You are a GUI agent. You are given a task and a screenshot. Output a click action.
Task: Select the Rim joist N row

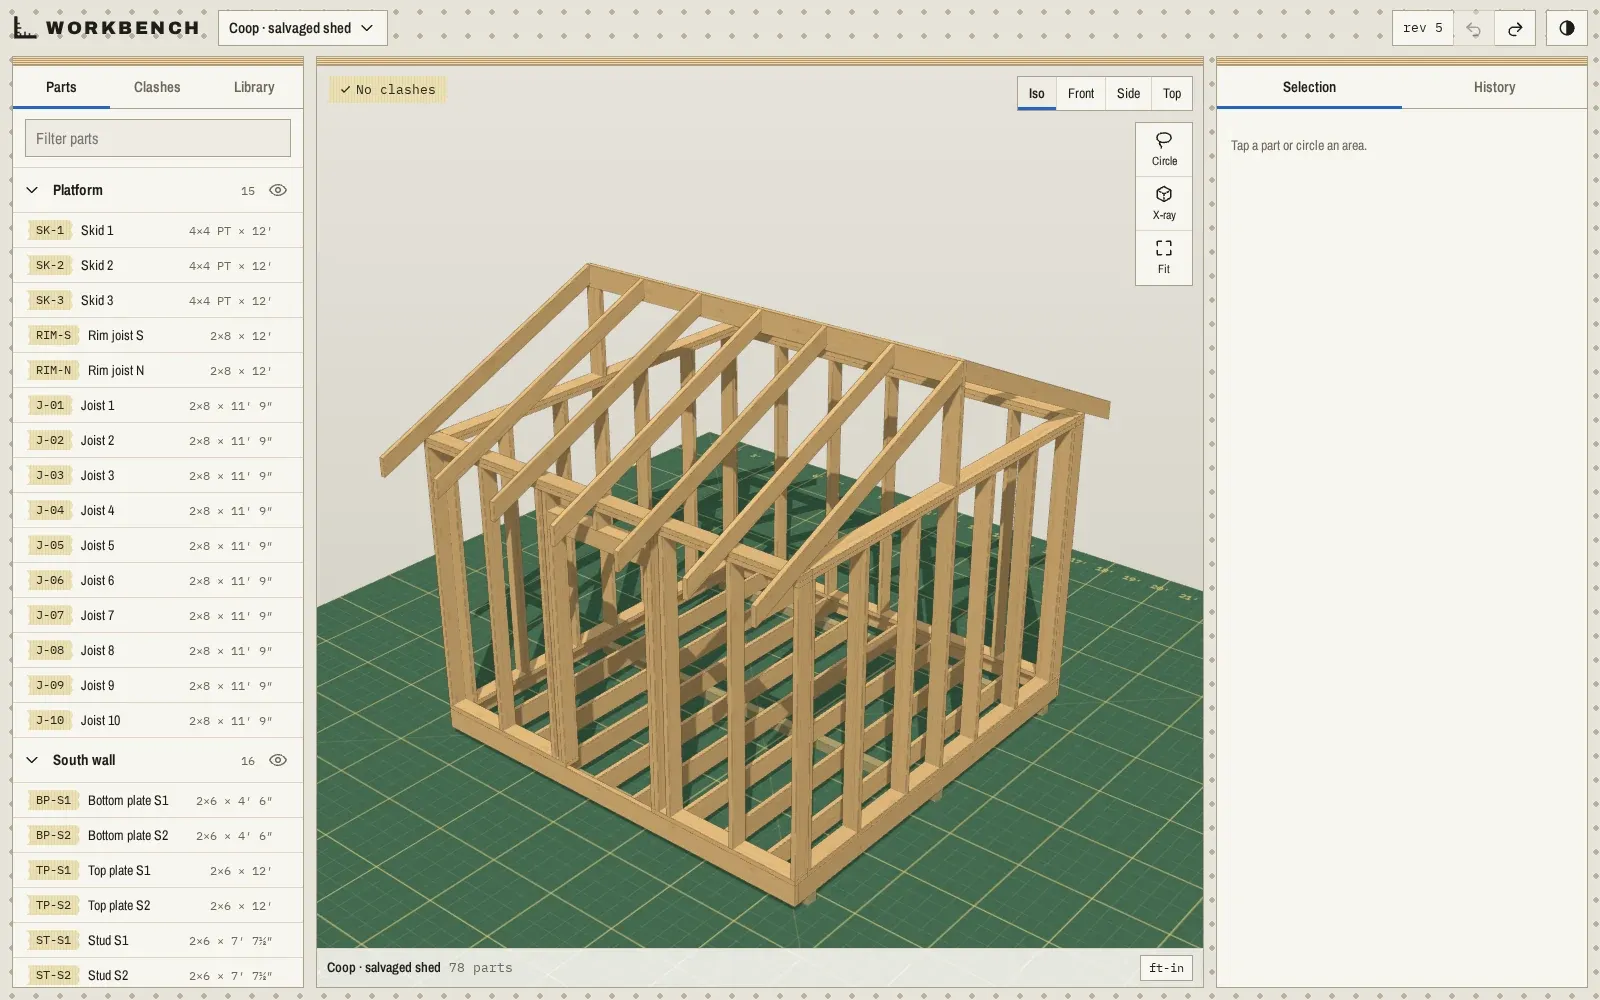[158, 370]
